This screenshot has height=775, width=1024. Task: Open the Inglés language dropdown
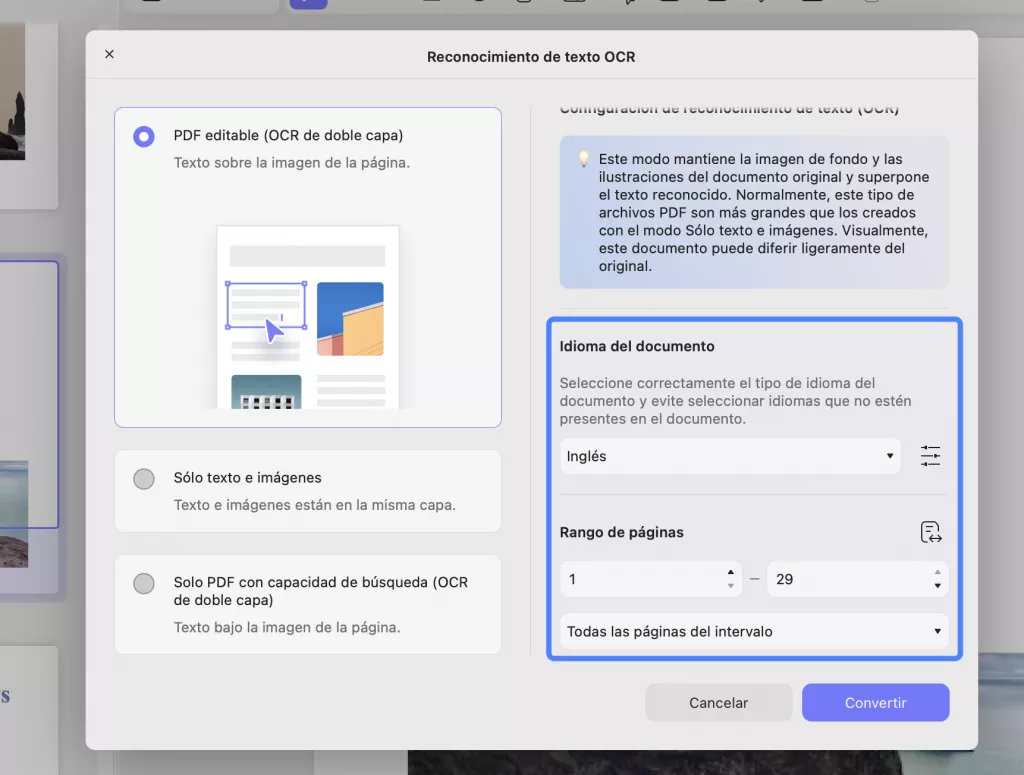coord(730,456)
